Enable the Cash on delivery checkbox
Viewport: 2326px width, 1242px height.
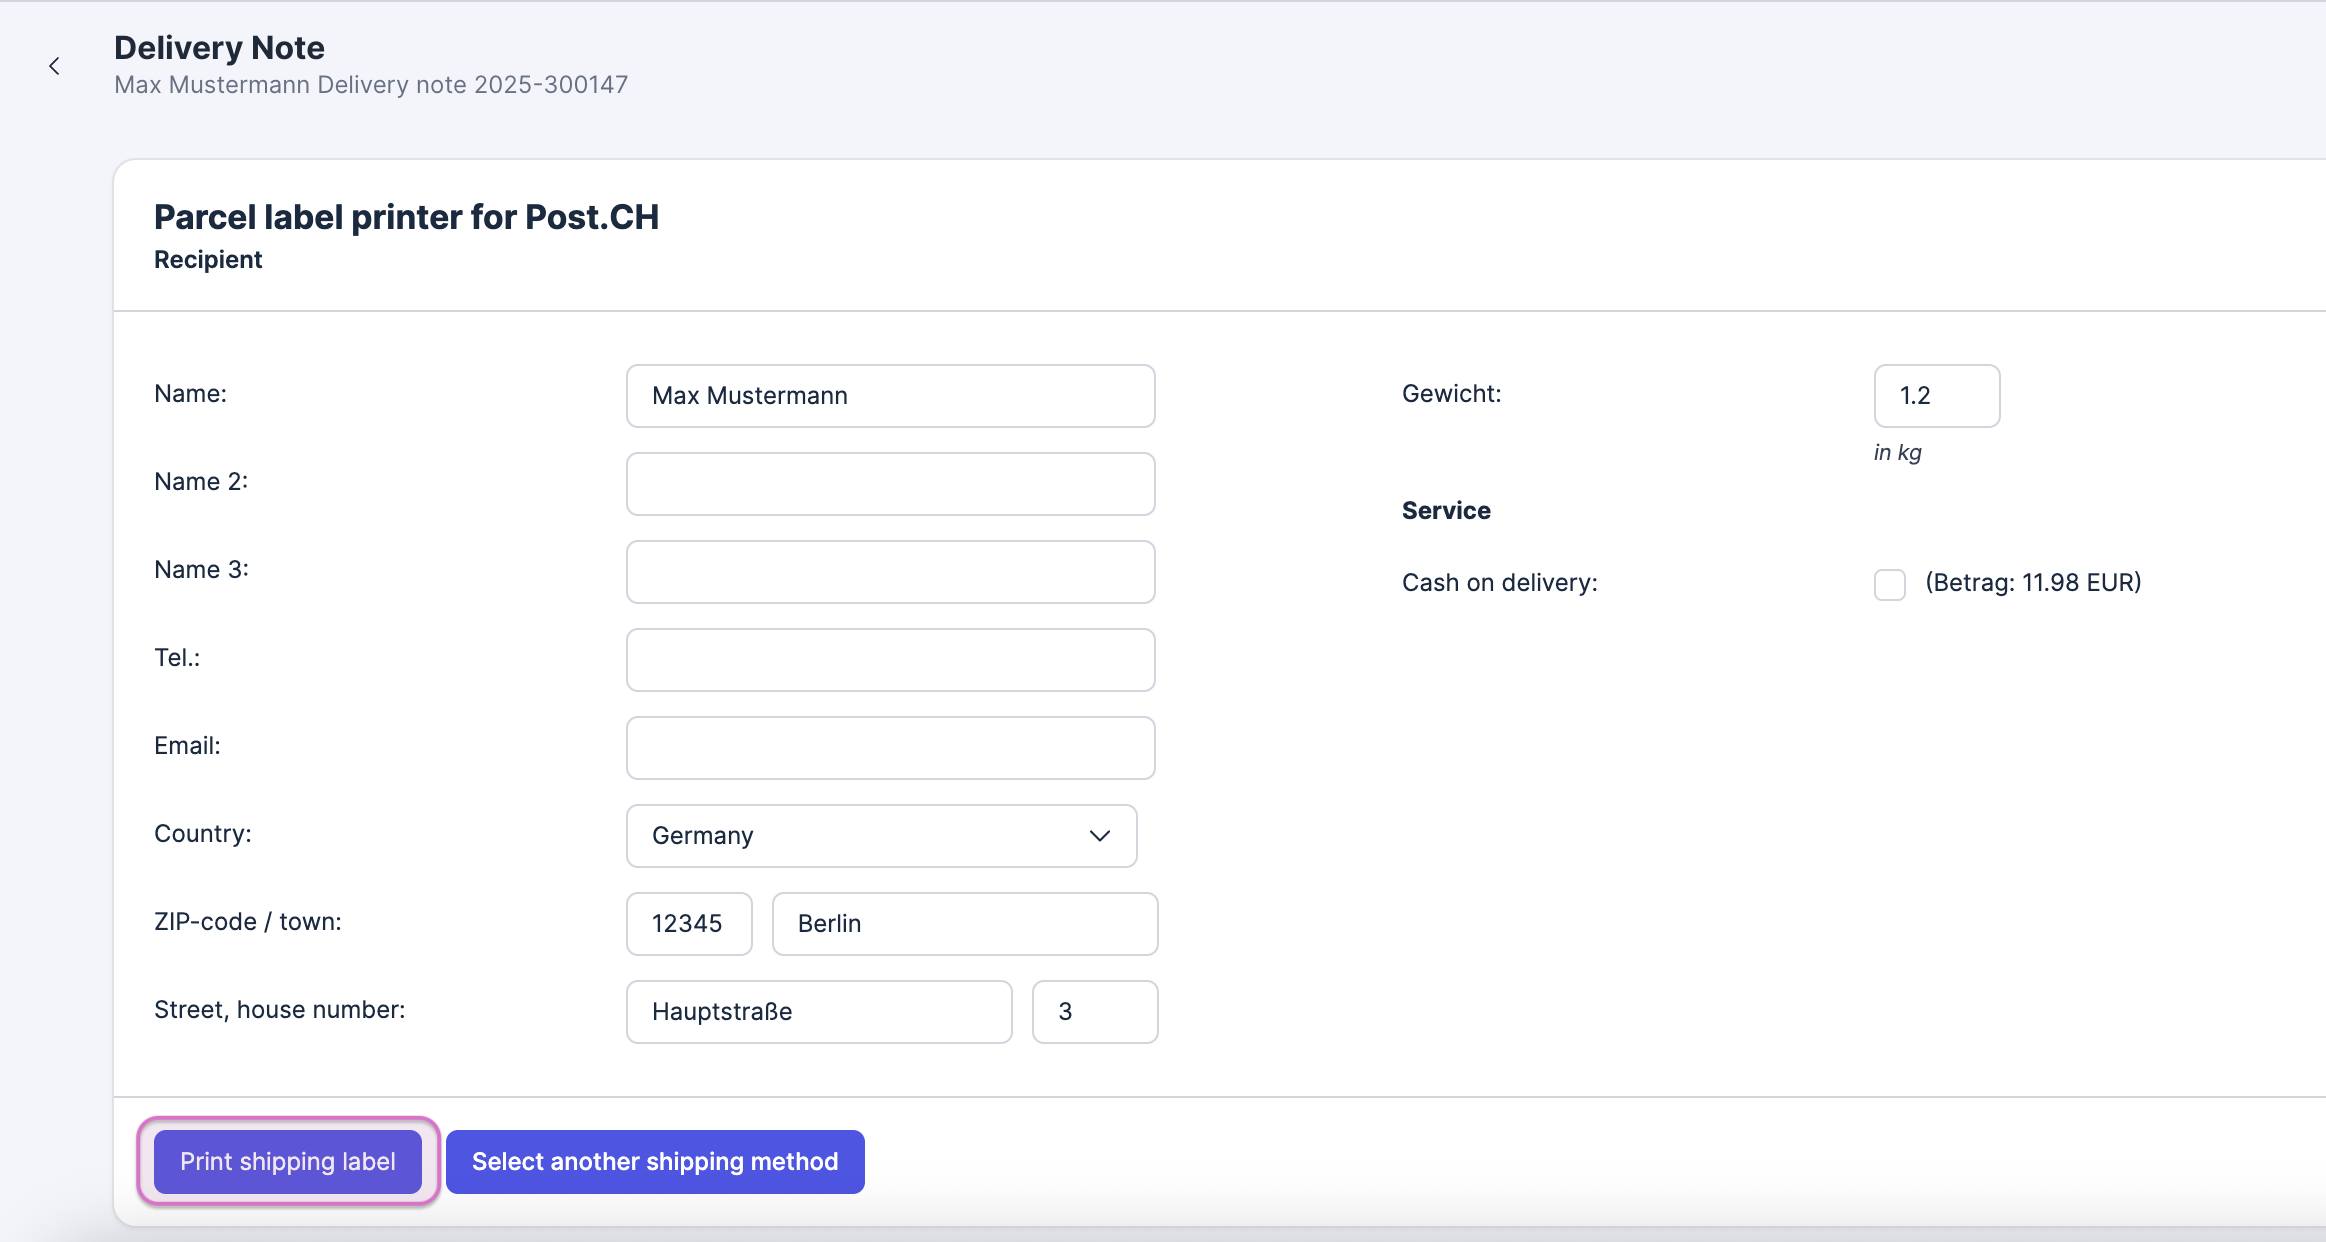(x=1889, y=584)
